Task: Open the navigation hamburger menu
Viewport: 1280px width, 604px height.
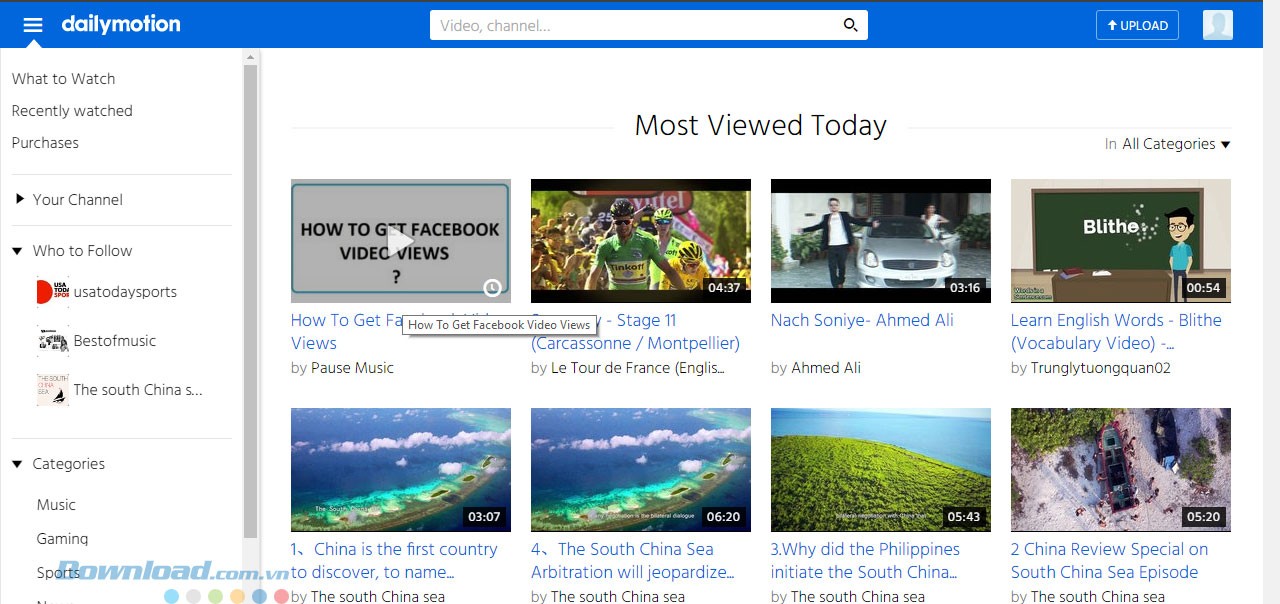Action: pyautogui.click(x=33, y=24)
